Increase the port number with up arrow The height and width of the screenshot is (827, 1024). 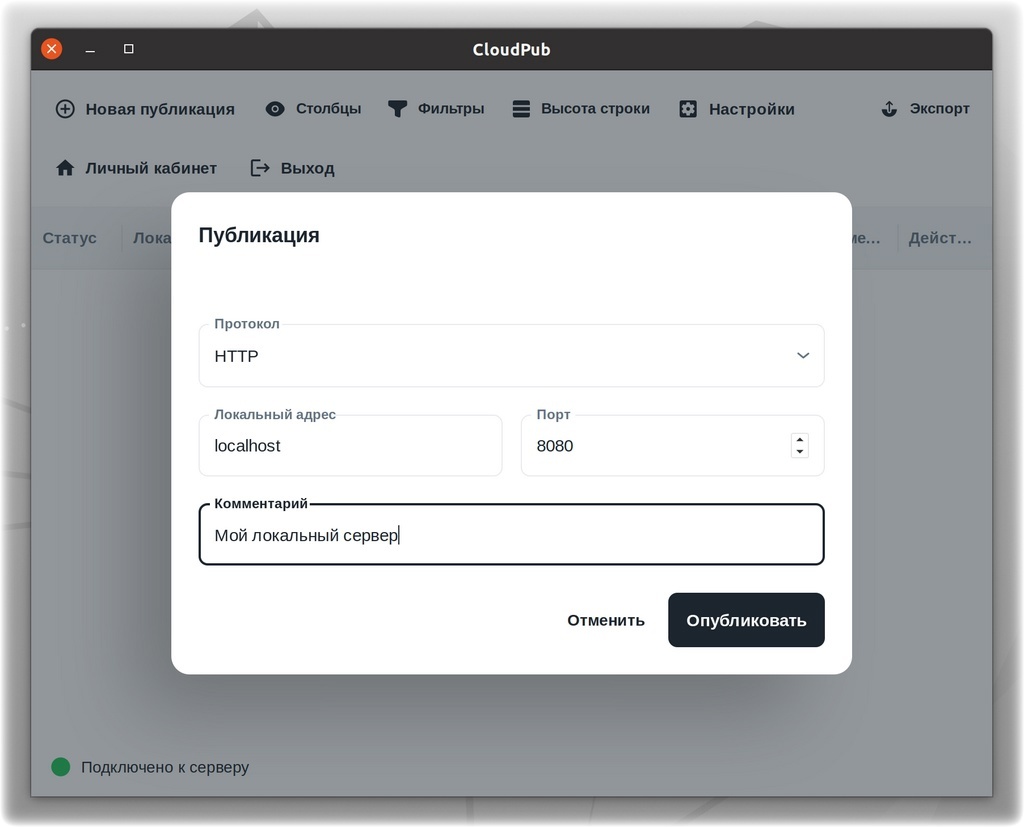(799, 440)
